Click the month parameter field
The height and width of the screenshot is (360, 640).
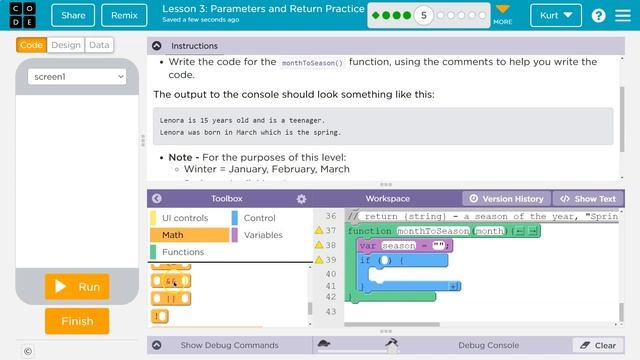pos(490,231)
